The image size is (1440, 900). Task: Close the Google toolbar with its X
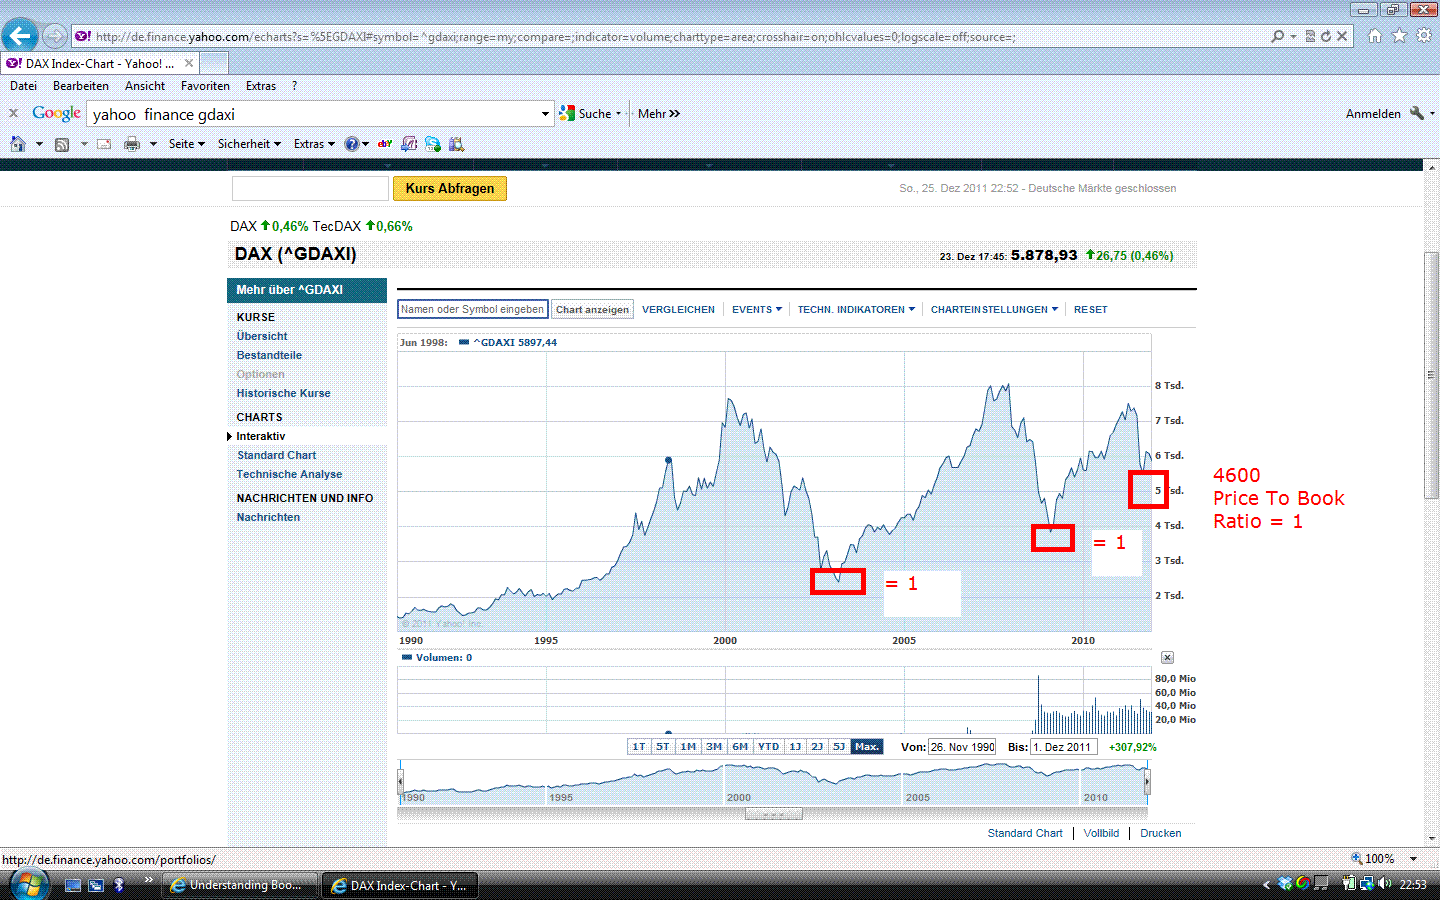[x=13, y=113]
